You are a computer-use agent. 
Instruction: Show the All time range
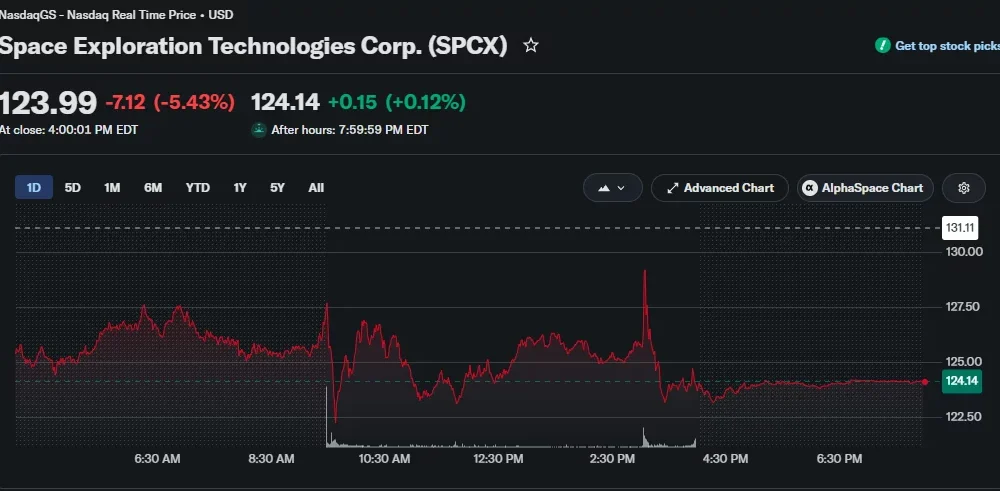316,188
